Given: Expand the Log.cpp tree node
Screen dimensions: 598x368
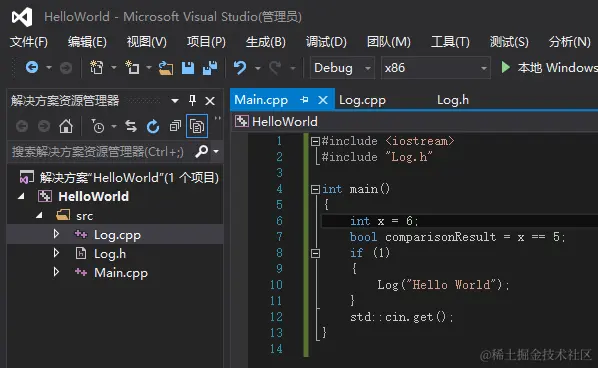Looking at the screenshot, I should pos(56,234).
